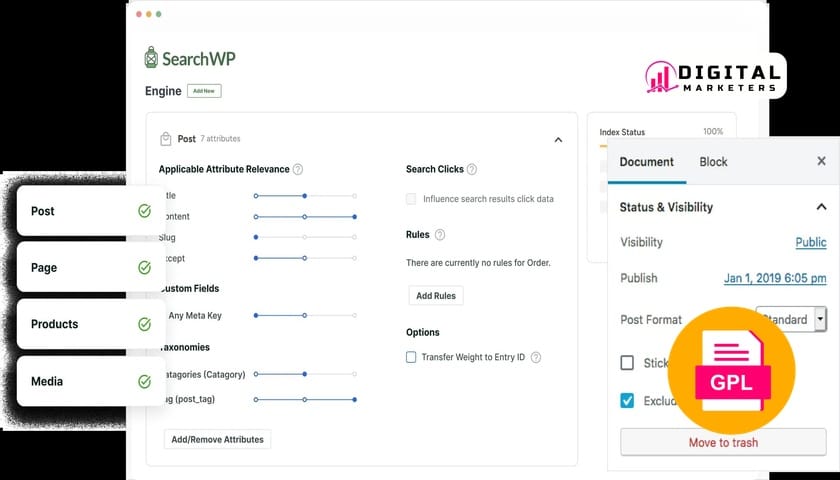Click the Digital Marketers logo

click(x=713, y=77)
